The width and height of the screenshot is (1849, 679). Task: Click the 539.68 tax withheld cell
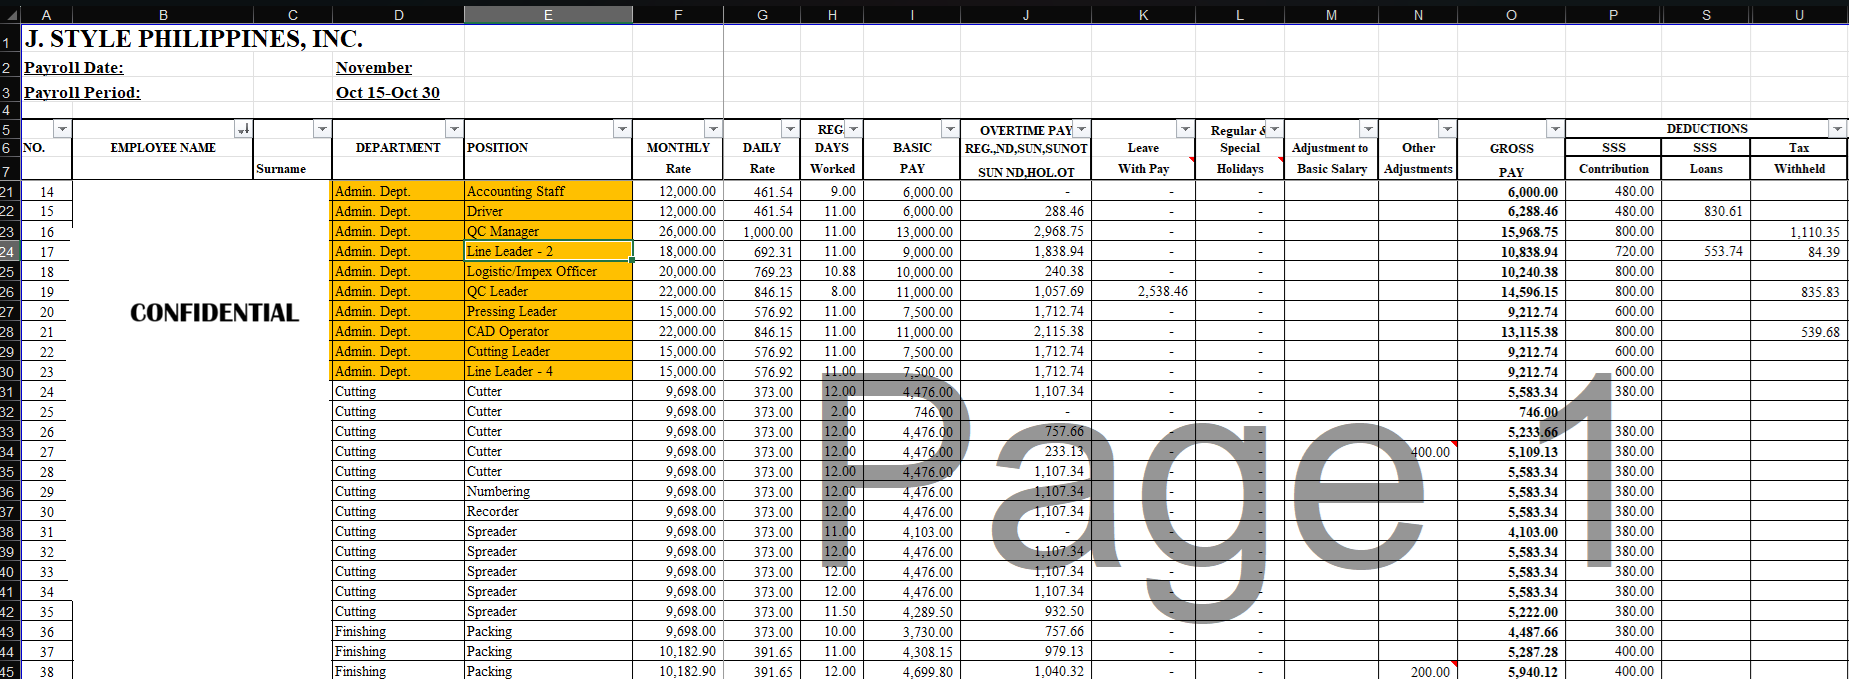pos(1799,331)
